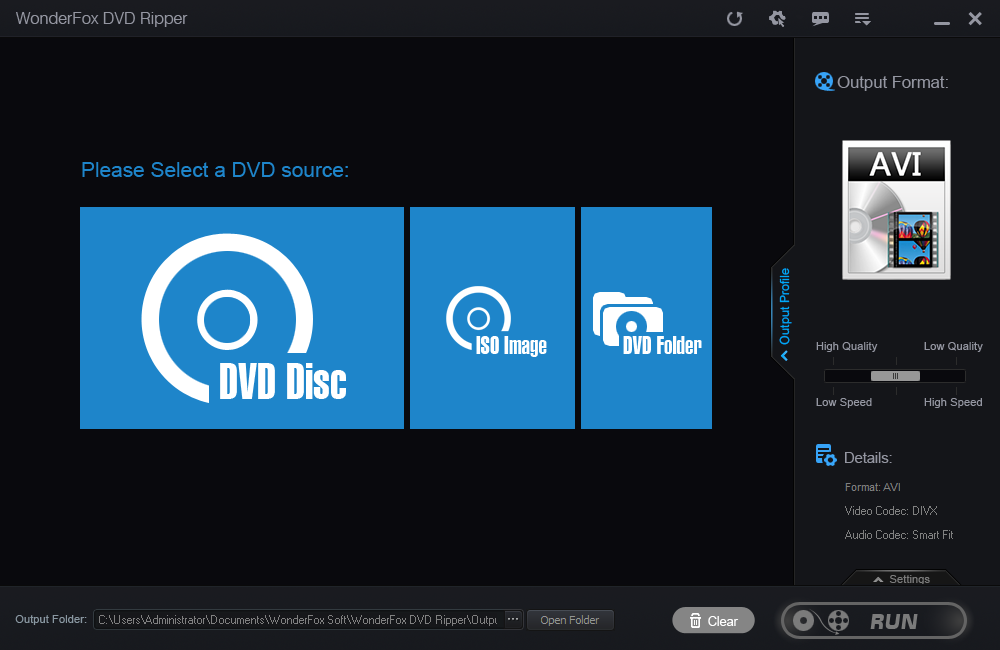Screen dimensions: 1000x650
Task: Select the DVD Disc source option
Action: coord(240,318)
